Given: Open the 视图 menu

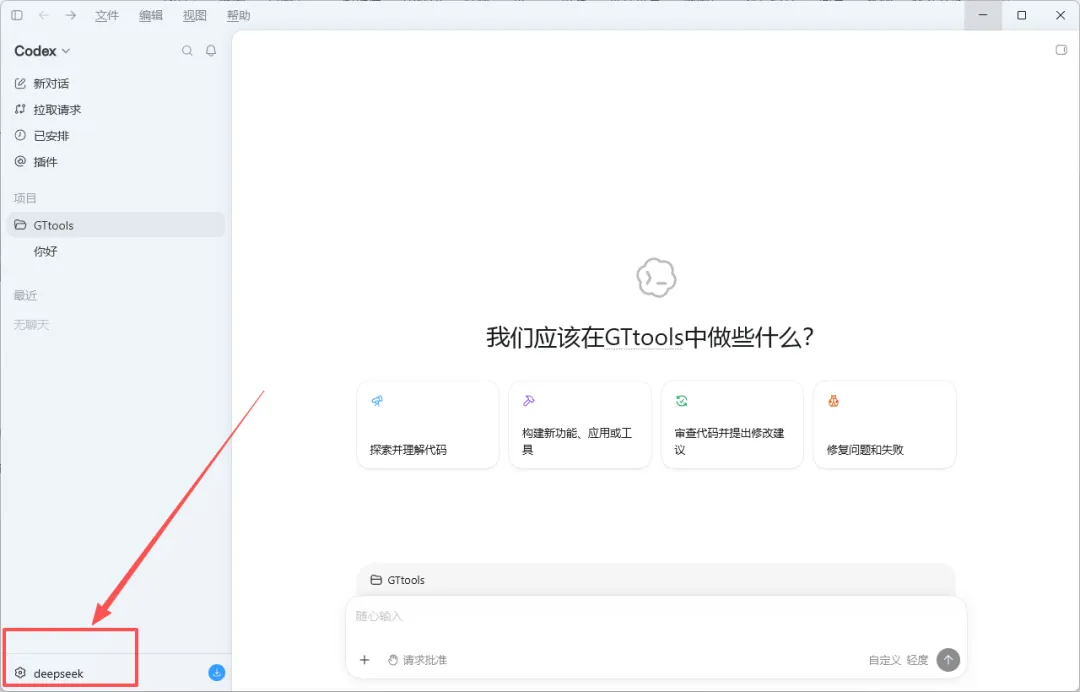Looking at the screenshot, I should 195,15.
